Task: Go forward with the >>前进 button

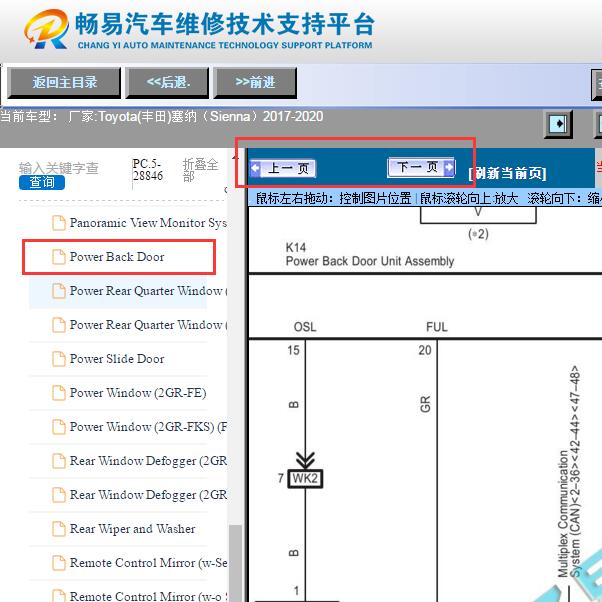Action: (x=255, y=83)
